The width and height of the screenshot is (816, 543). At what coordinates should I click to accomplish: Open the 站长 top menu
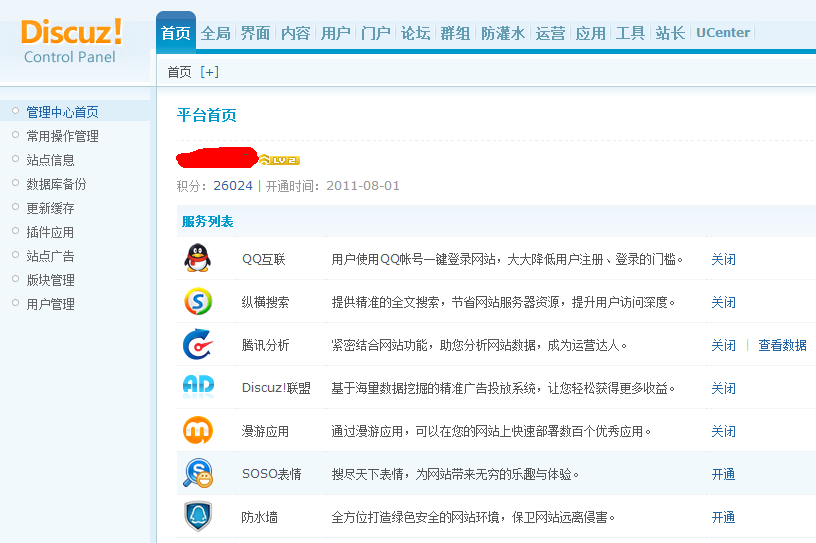pyautogui.click(x=670, y=33)
